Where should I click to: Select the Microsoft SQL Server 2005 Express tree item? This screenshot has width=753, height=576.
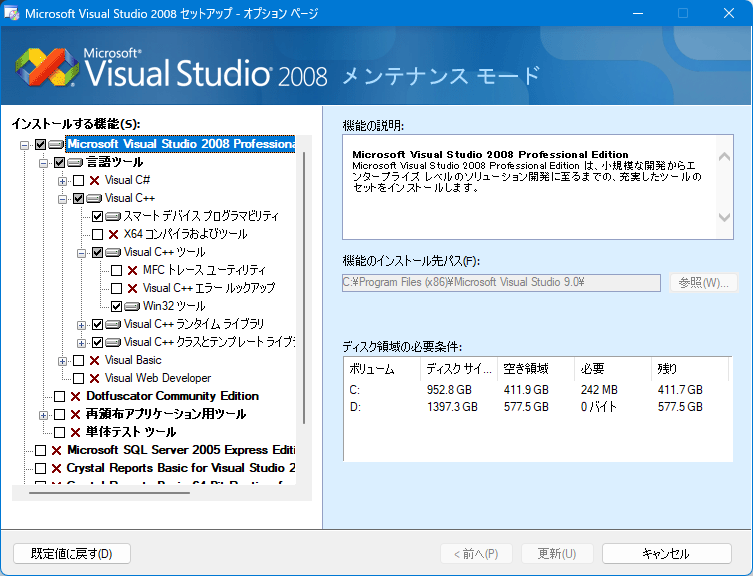[x=181, y=450]
